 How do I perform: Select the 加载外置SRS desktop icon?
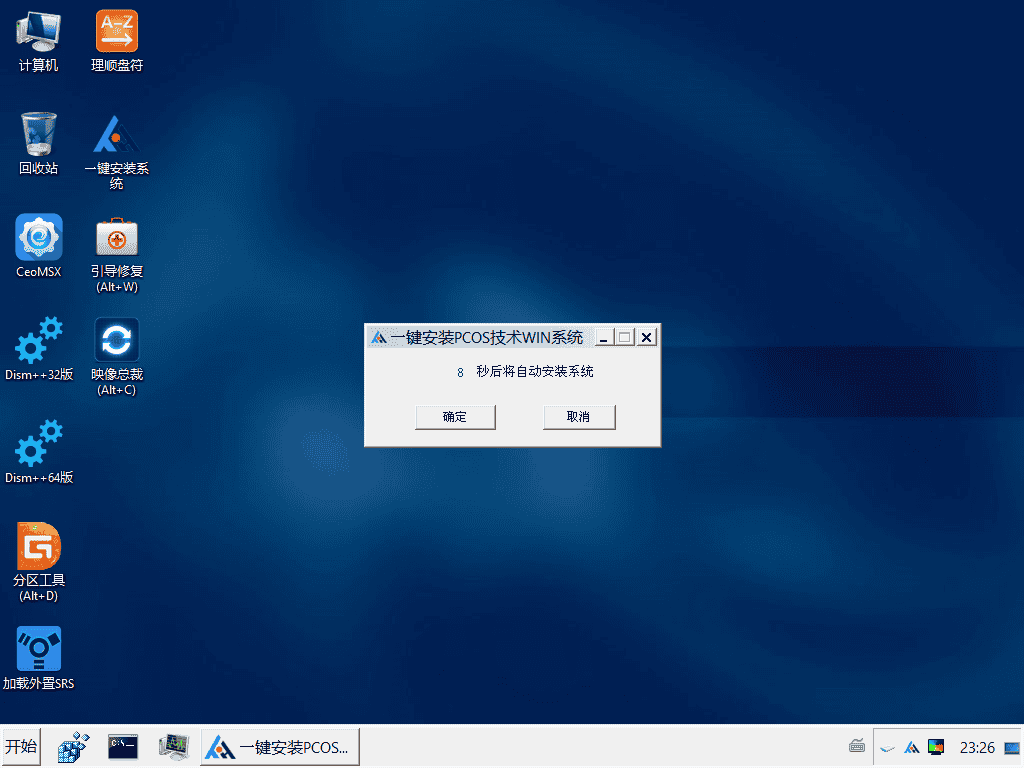click(39, 658)
